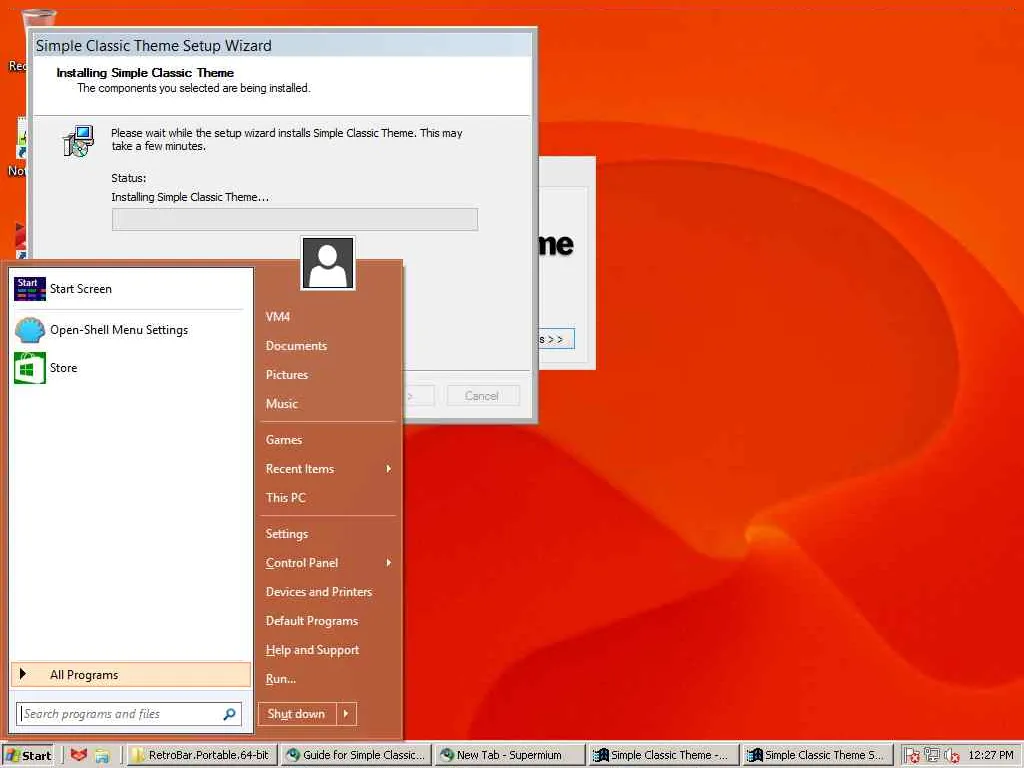The image size is (1024, 768).
Task: Click the Start Screen icon
Action: pos(29,289)
